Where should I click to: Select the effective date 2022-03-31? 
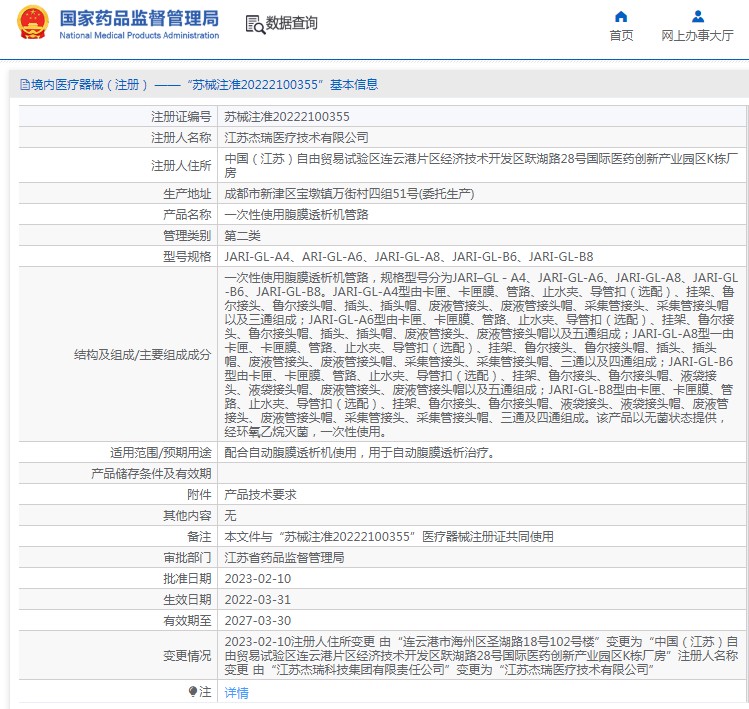[x=258, y=600]
